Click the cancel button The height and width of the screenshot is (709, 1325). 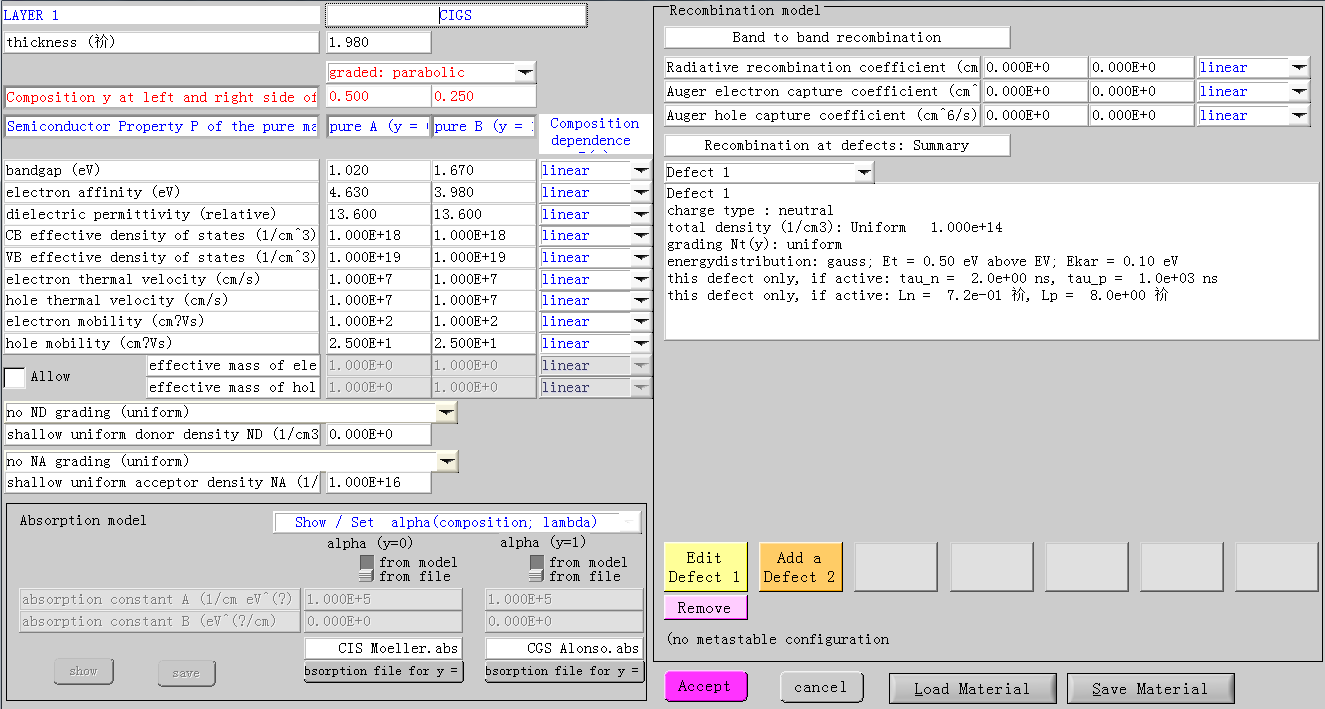click(x=821, y=687)
